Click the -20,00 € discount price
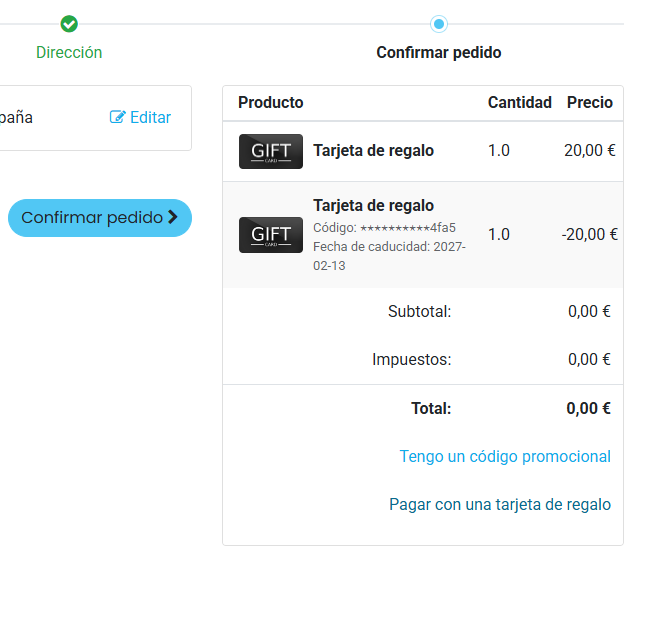Viewport: 671px width, 628px height. 589,234
